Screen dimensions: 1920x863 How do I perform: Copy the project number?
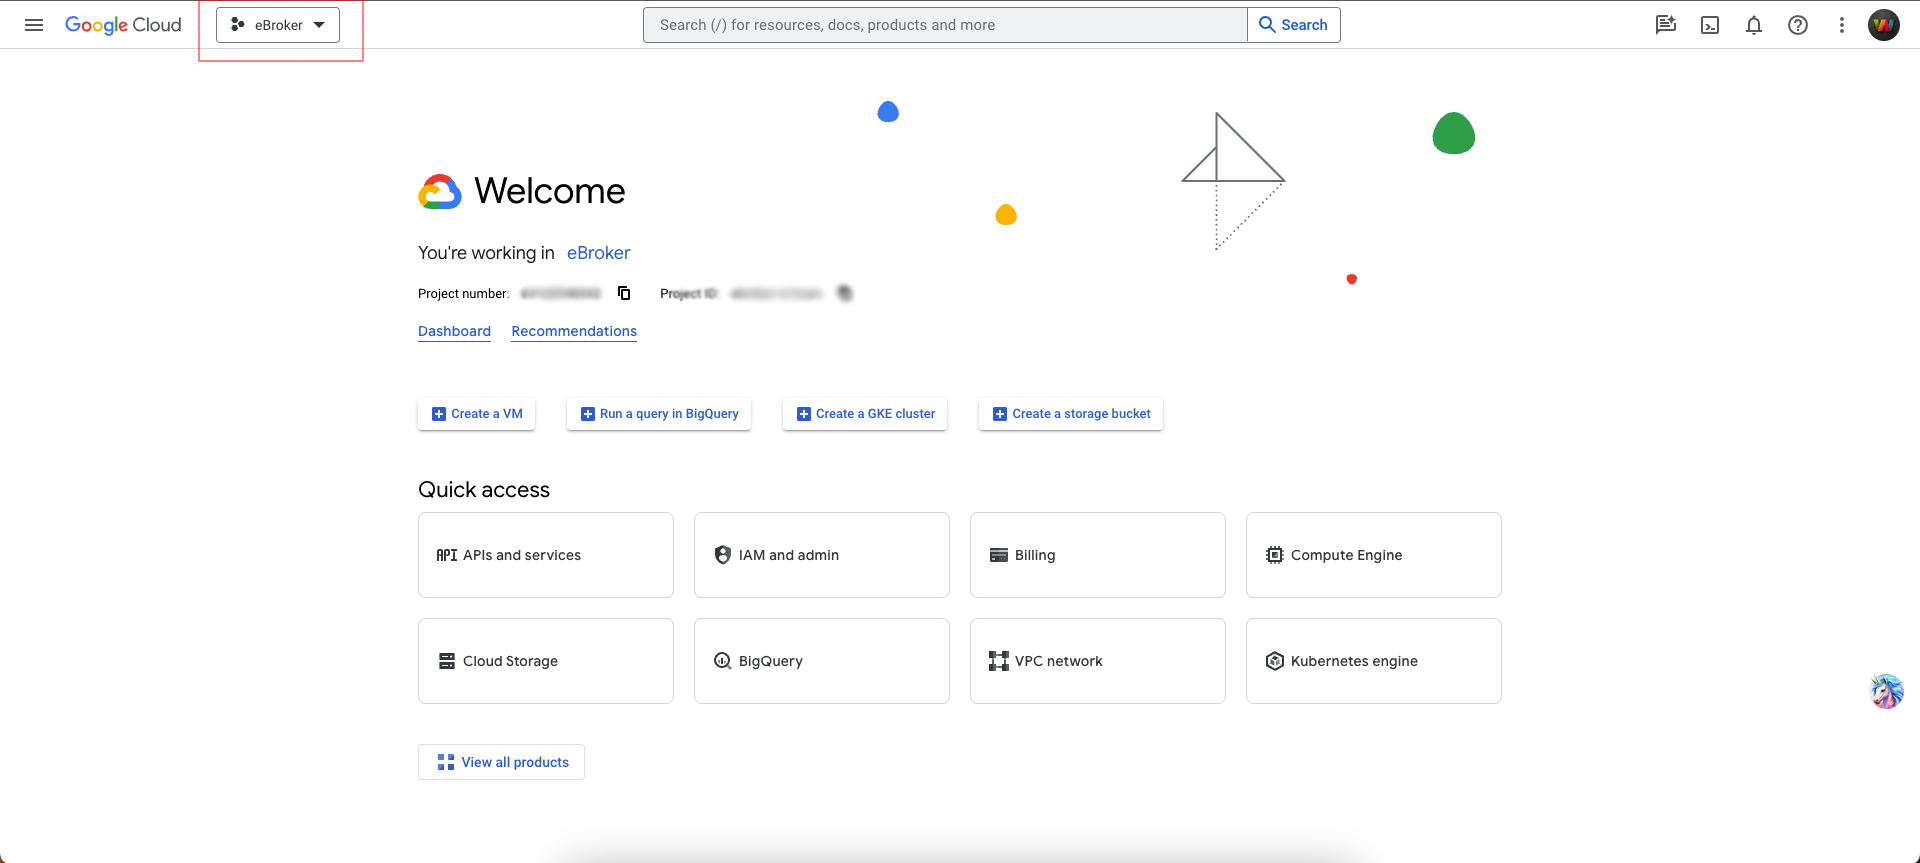[624, 293]
